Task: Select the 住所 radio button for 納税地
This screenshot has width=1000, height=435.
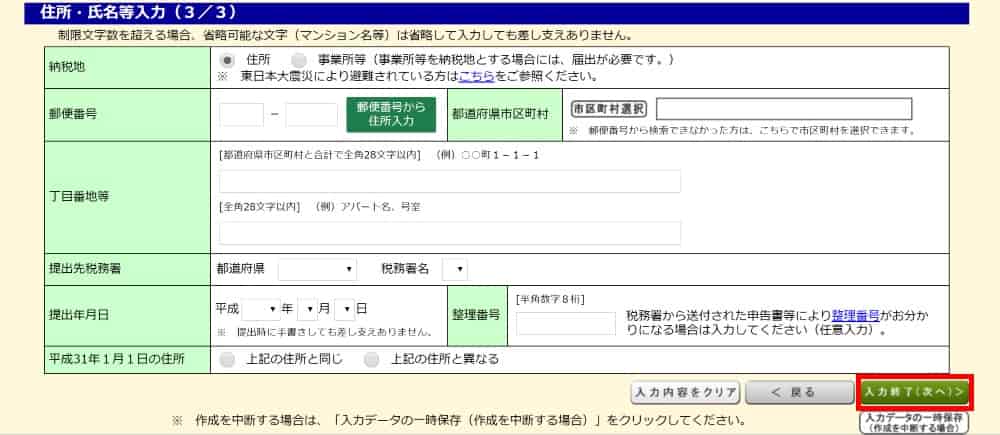Action: point(227,60)
